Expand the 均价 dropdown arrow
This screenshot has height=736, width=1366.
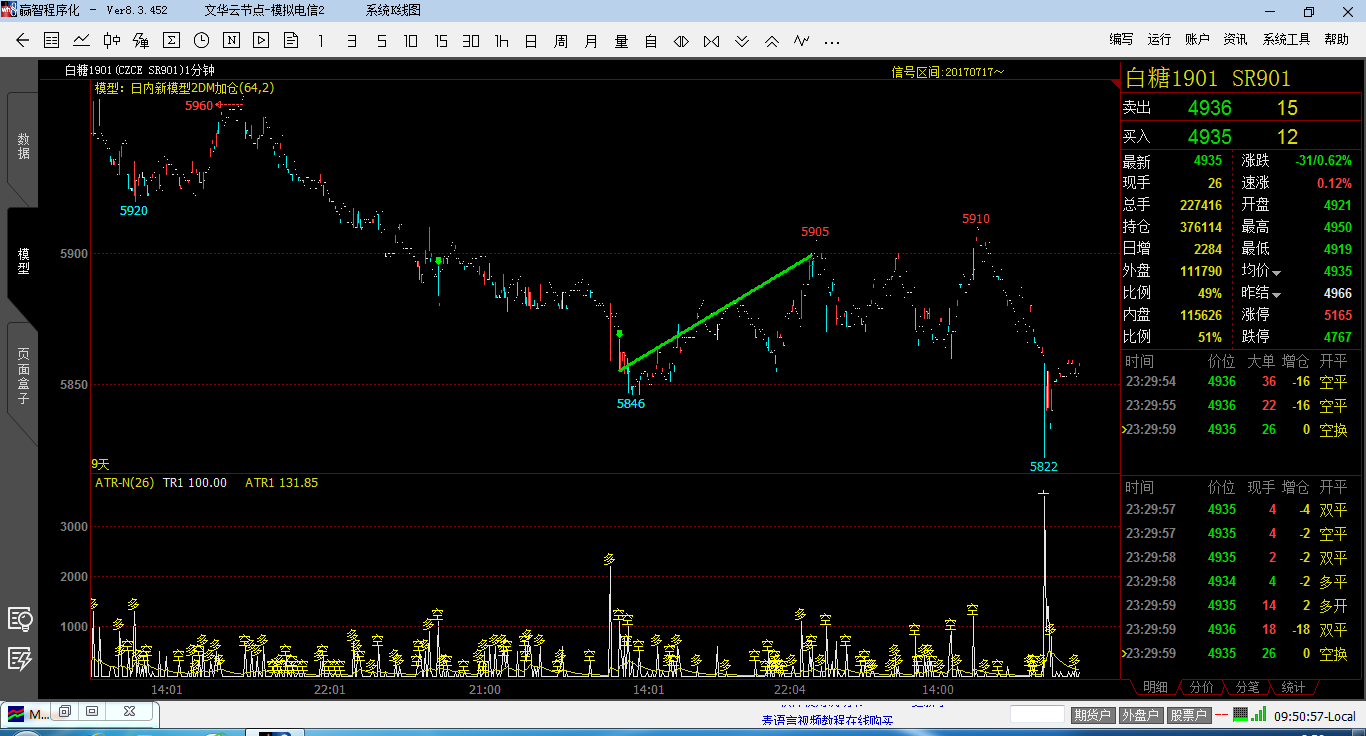[1276, 272]
